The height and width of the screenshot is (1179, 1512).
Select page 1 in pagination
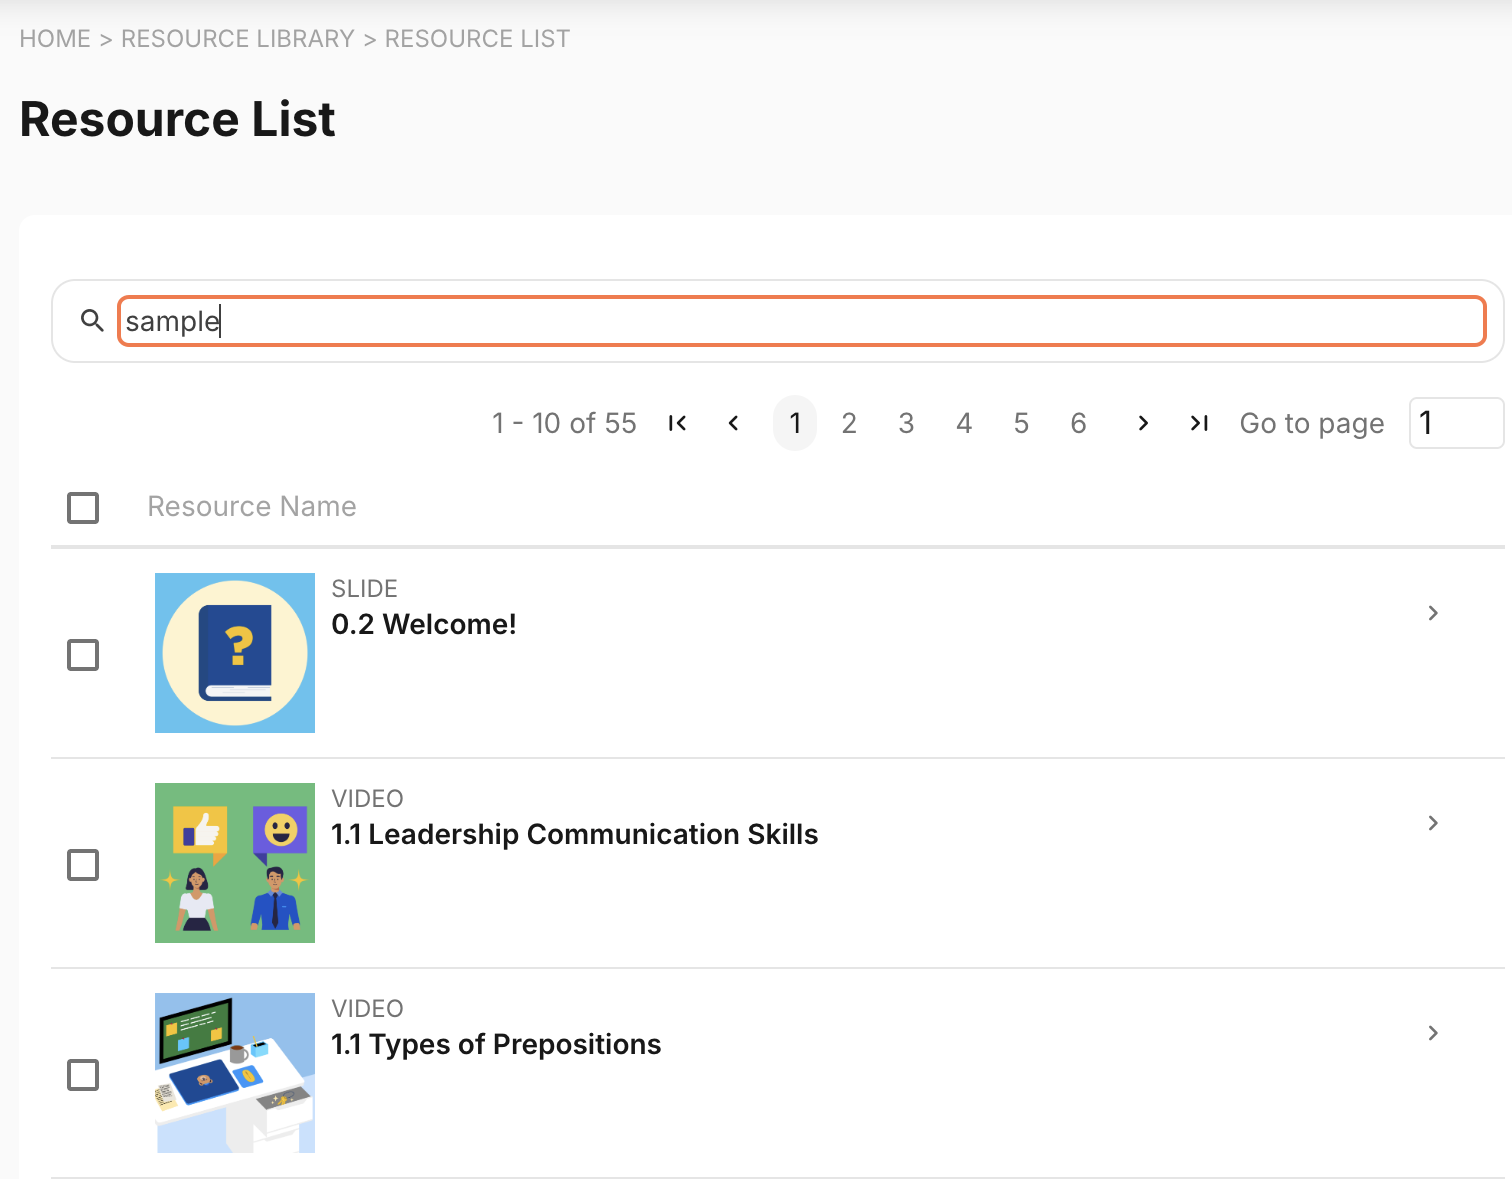[795, 423]
